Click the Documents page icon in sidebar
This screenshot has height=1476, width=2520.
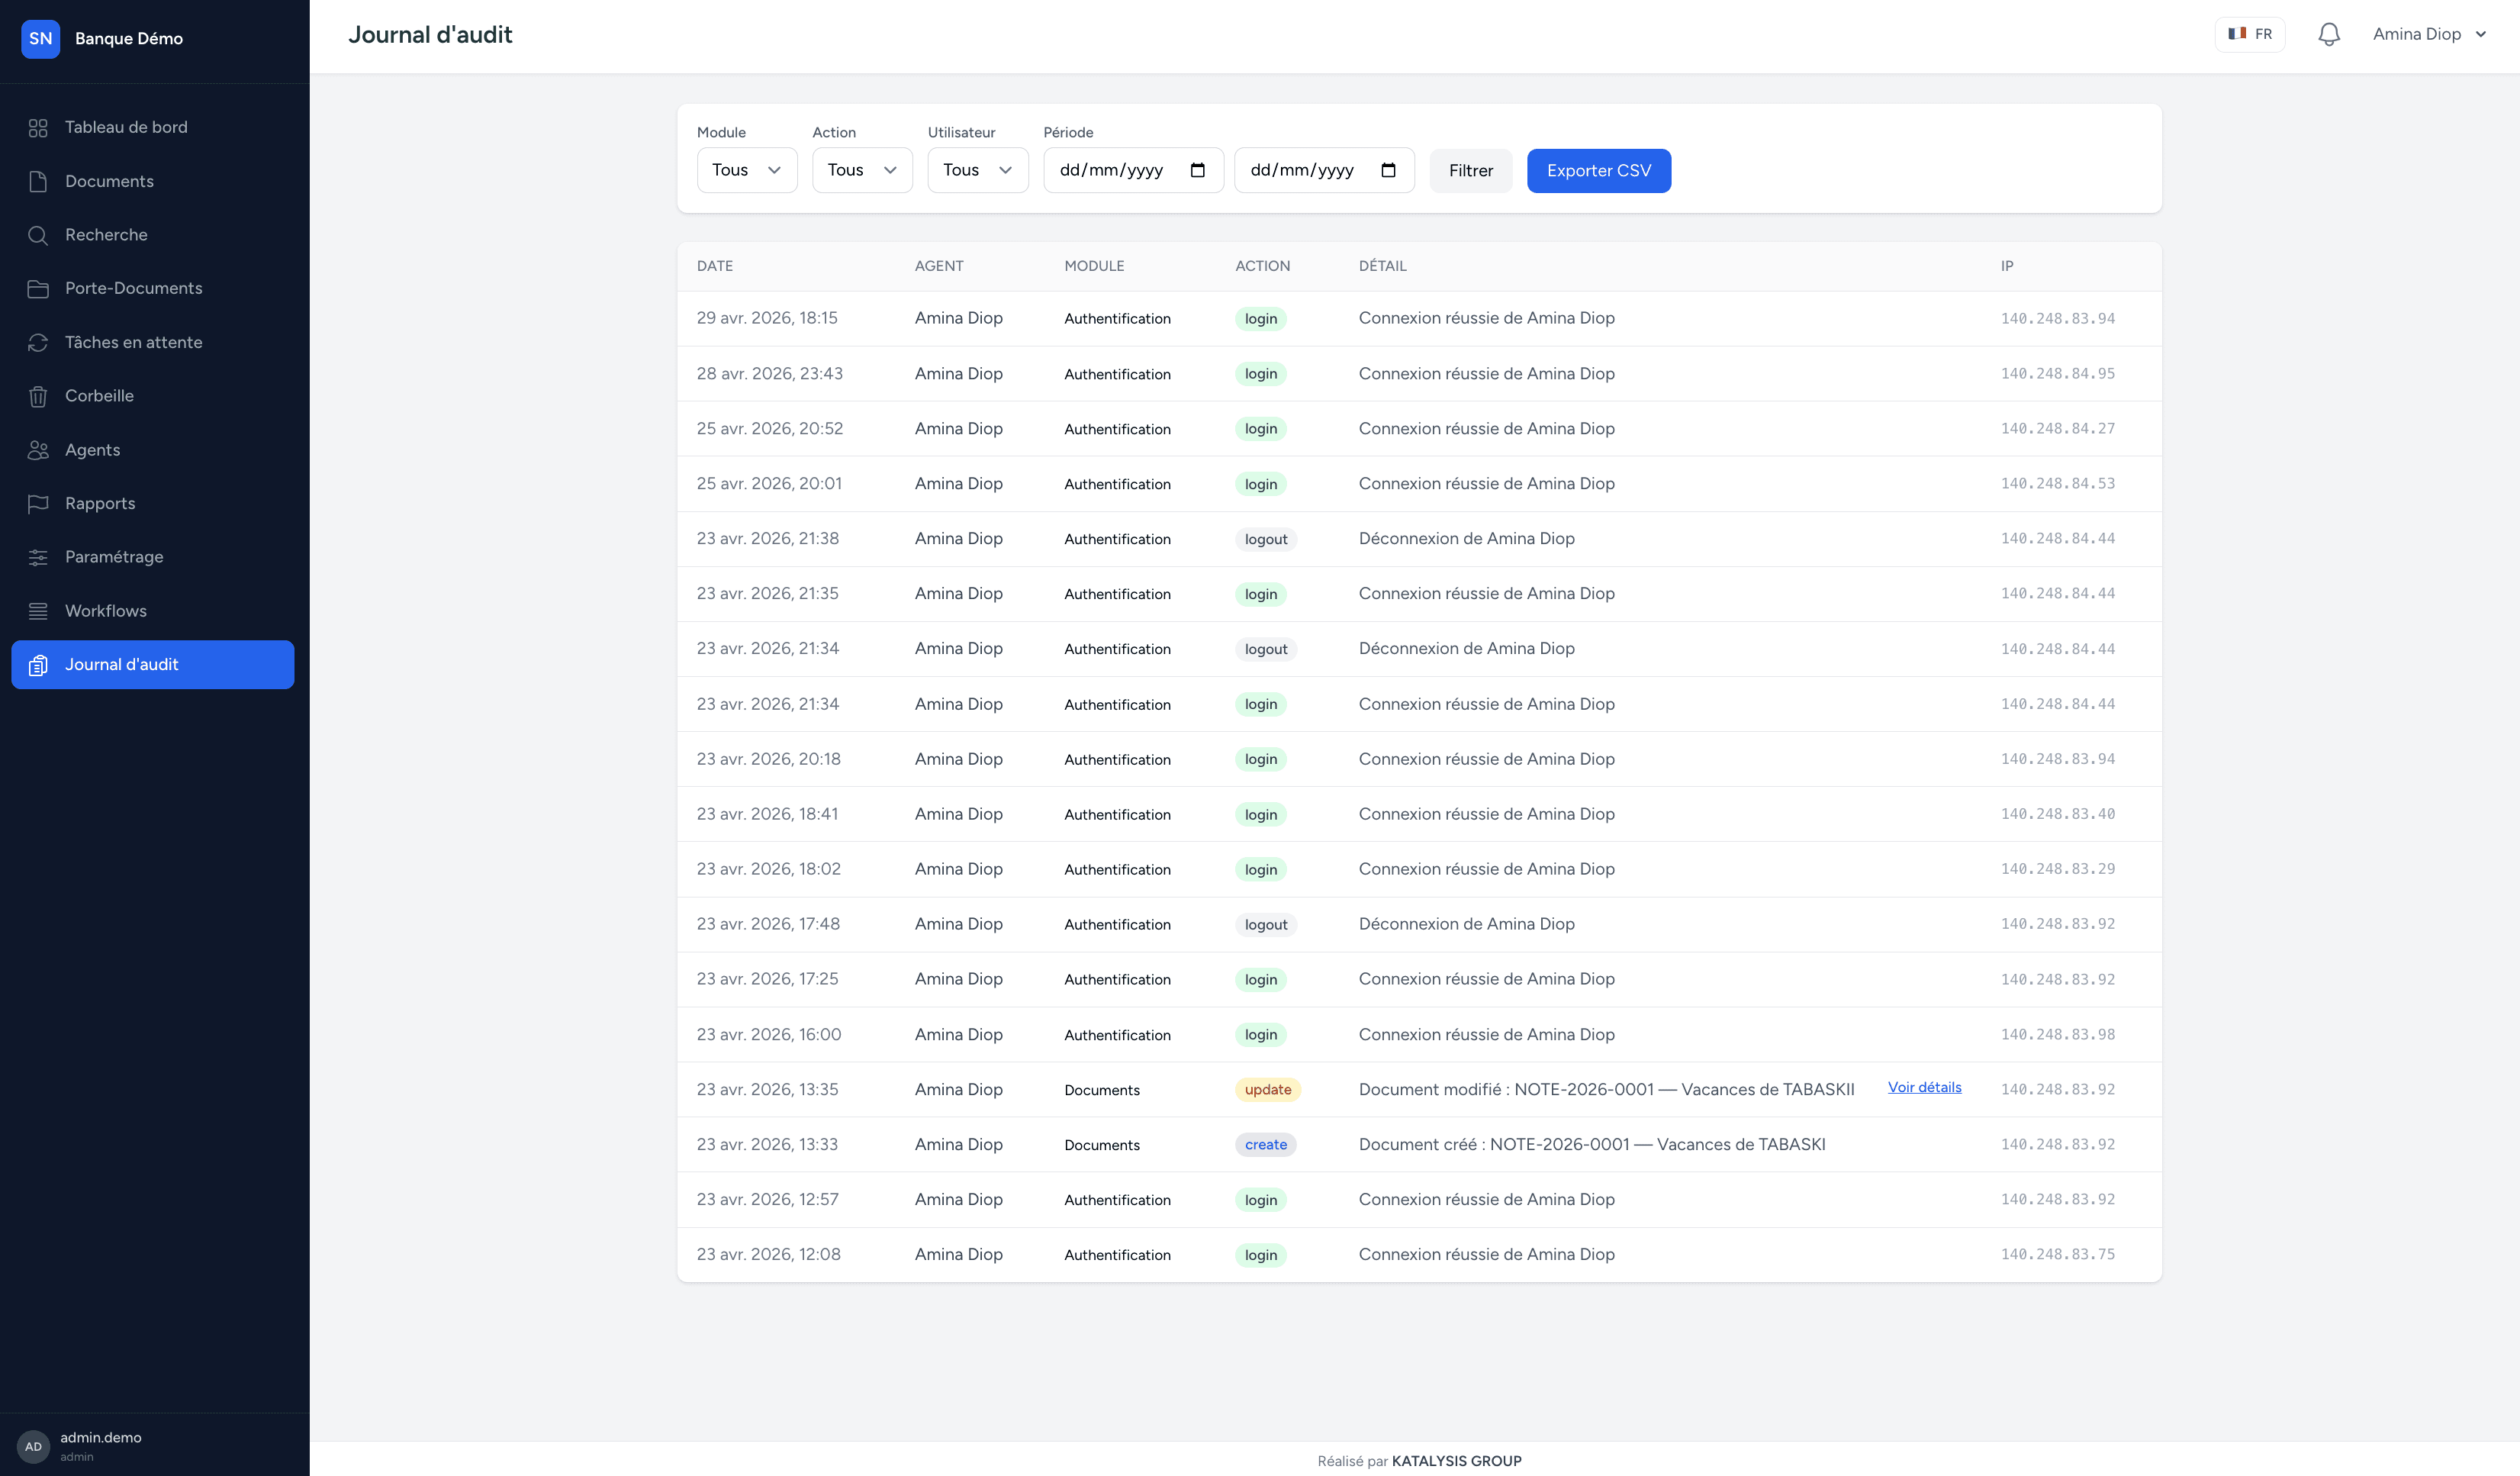tap(38, 181)
